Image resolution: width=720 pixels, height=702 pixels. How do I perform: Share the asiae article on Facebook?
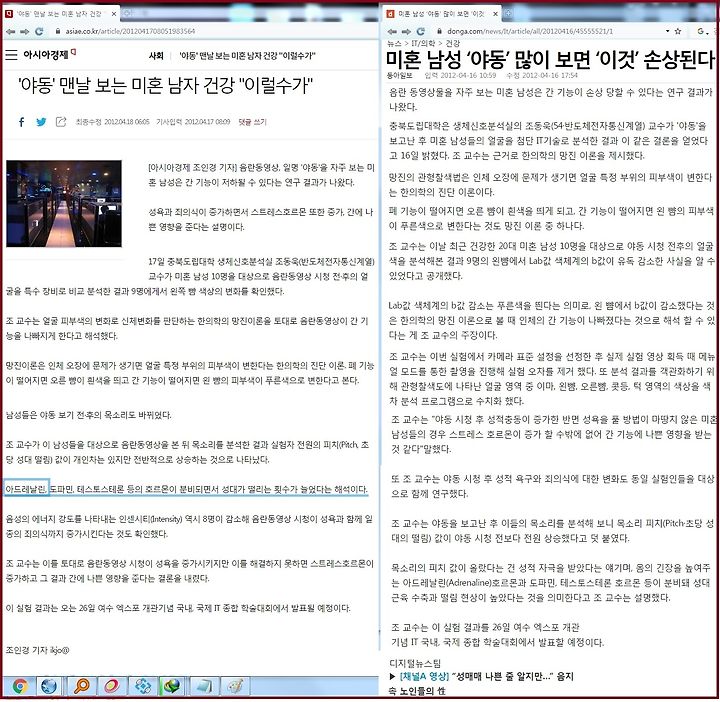(21, 122)
